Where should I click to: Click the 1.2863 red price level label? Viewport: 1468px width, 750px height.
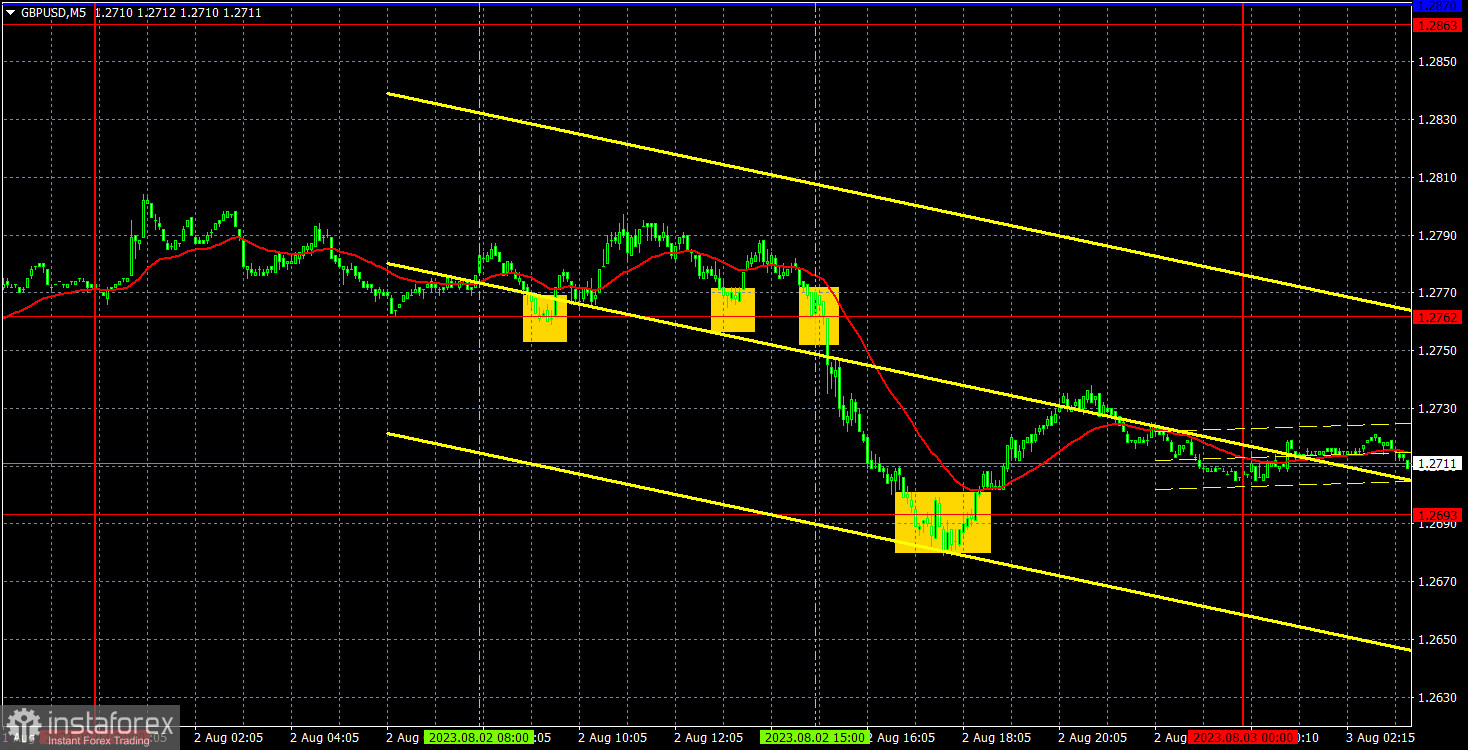click(1438, 24)
